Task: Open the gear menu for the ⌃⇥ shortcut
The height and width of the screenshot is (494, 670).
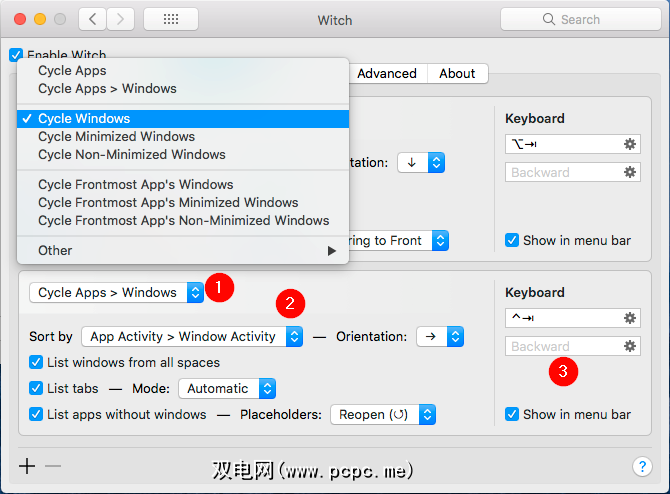Action: click(x=629, y=318)
